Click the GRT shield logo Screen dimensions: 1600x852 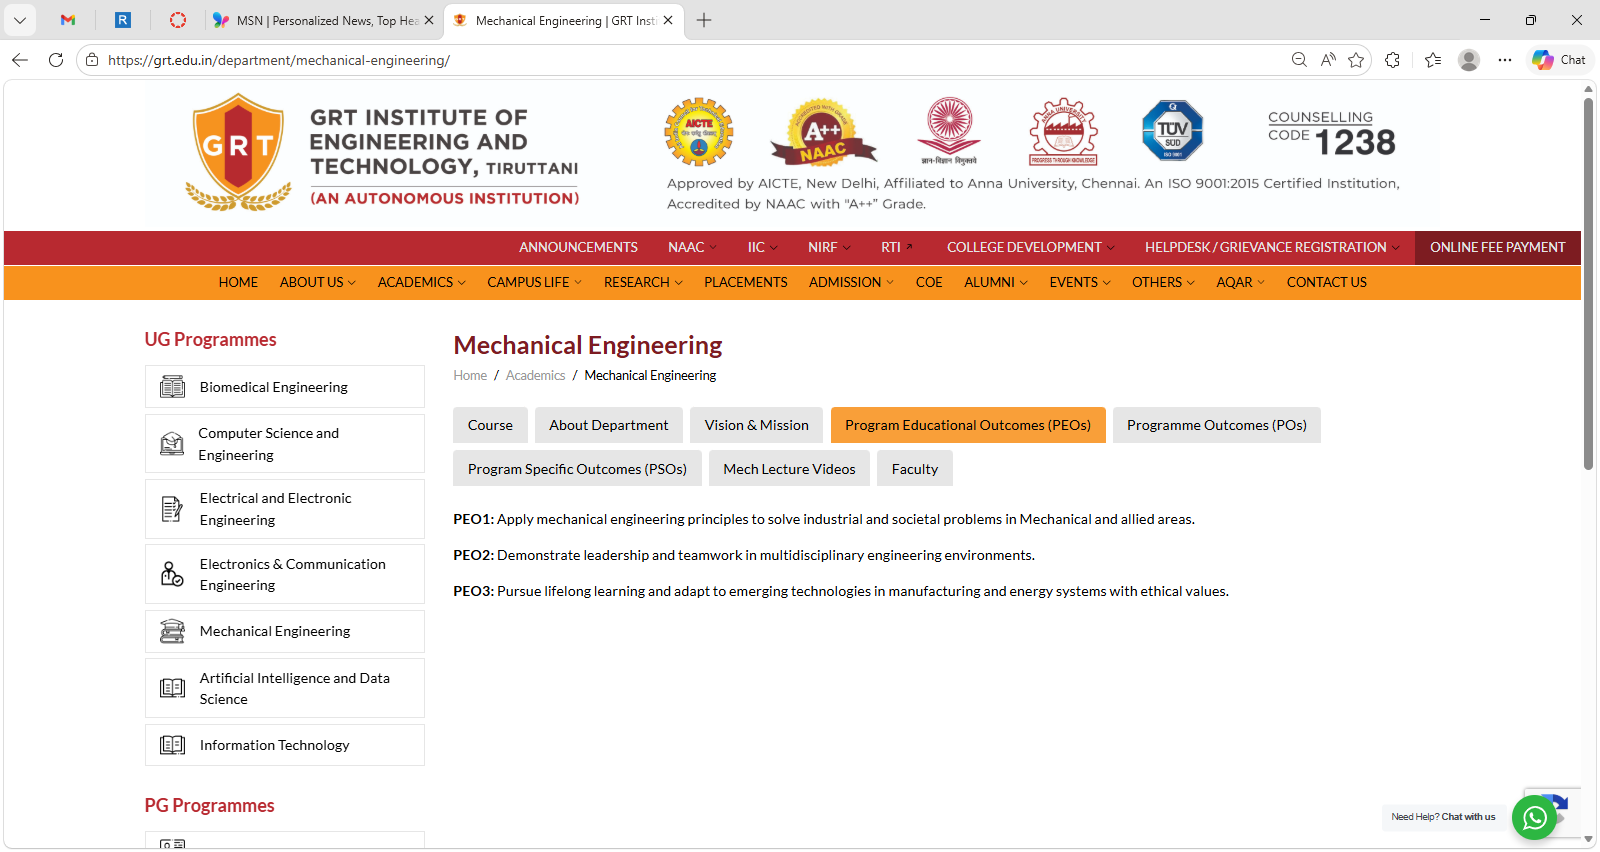(238, 151)
